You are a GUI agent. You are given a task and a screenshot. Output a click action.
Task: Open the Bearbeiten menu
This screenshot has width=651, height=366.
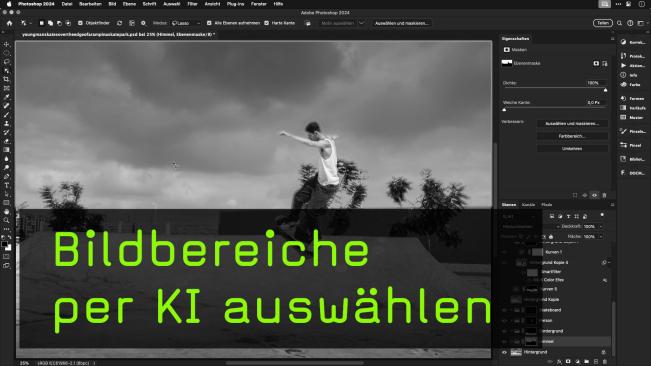[90, 4]
